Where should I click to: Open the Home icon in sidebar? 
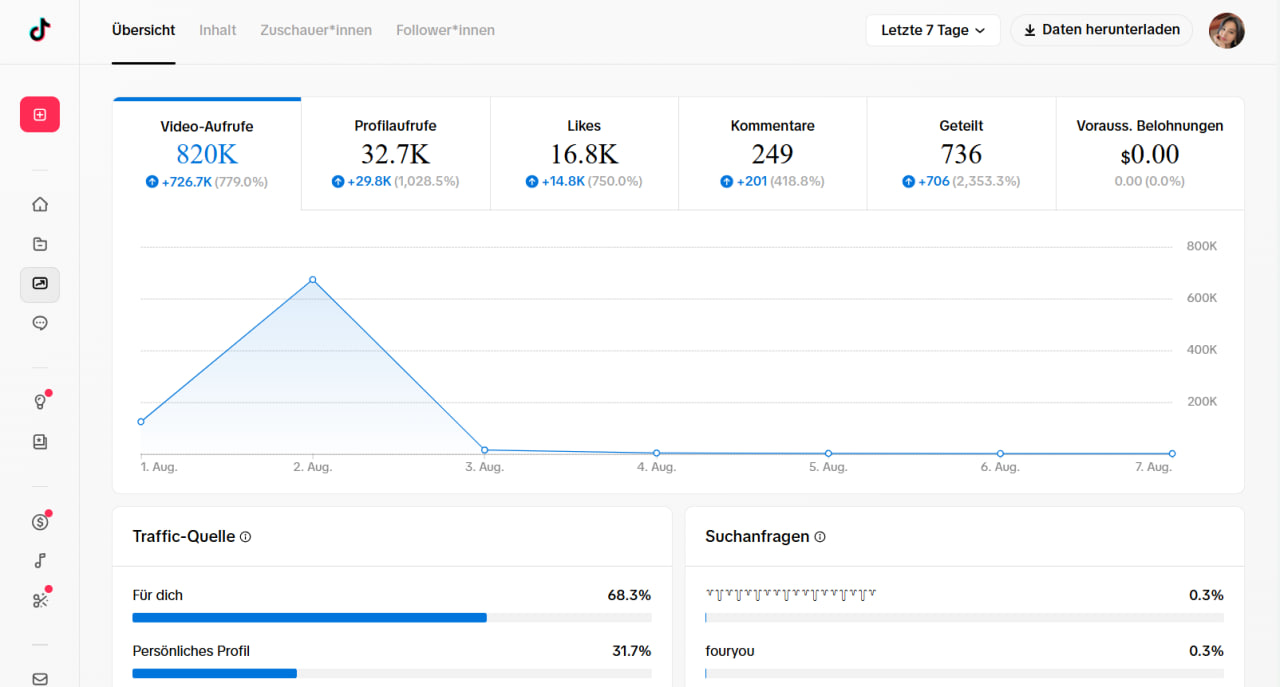(x=40, y=205)
